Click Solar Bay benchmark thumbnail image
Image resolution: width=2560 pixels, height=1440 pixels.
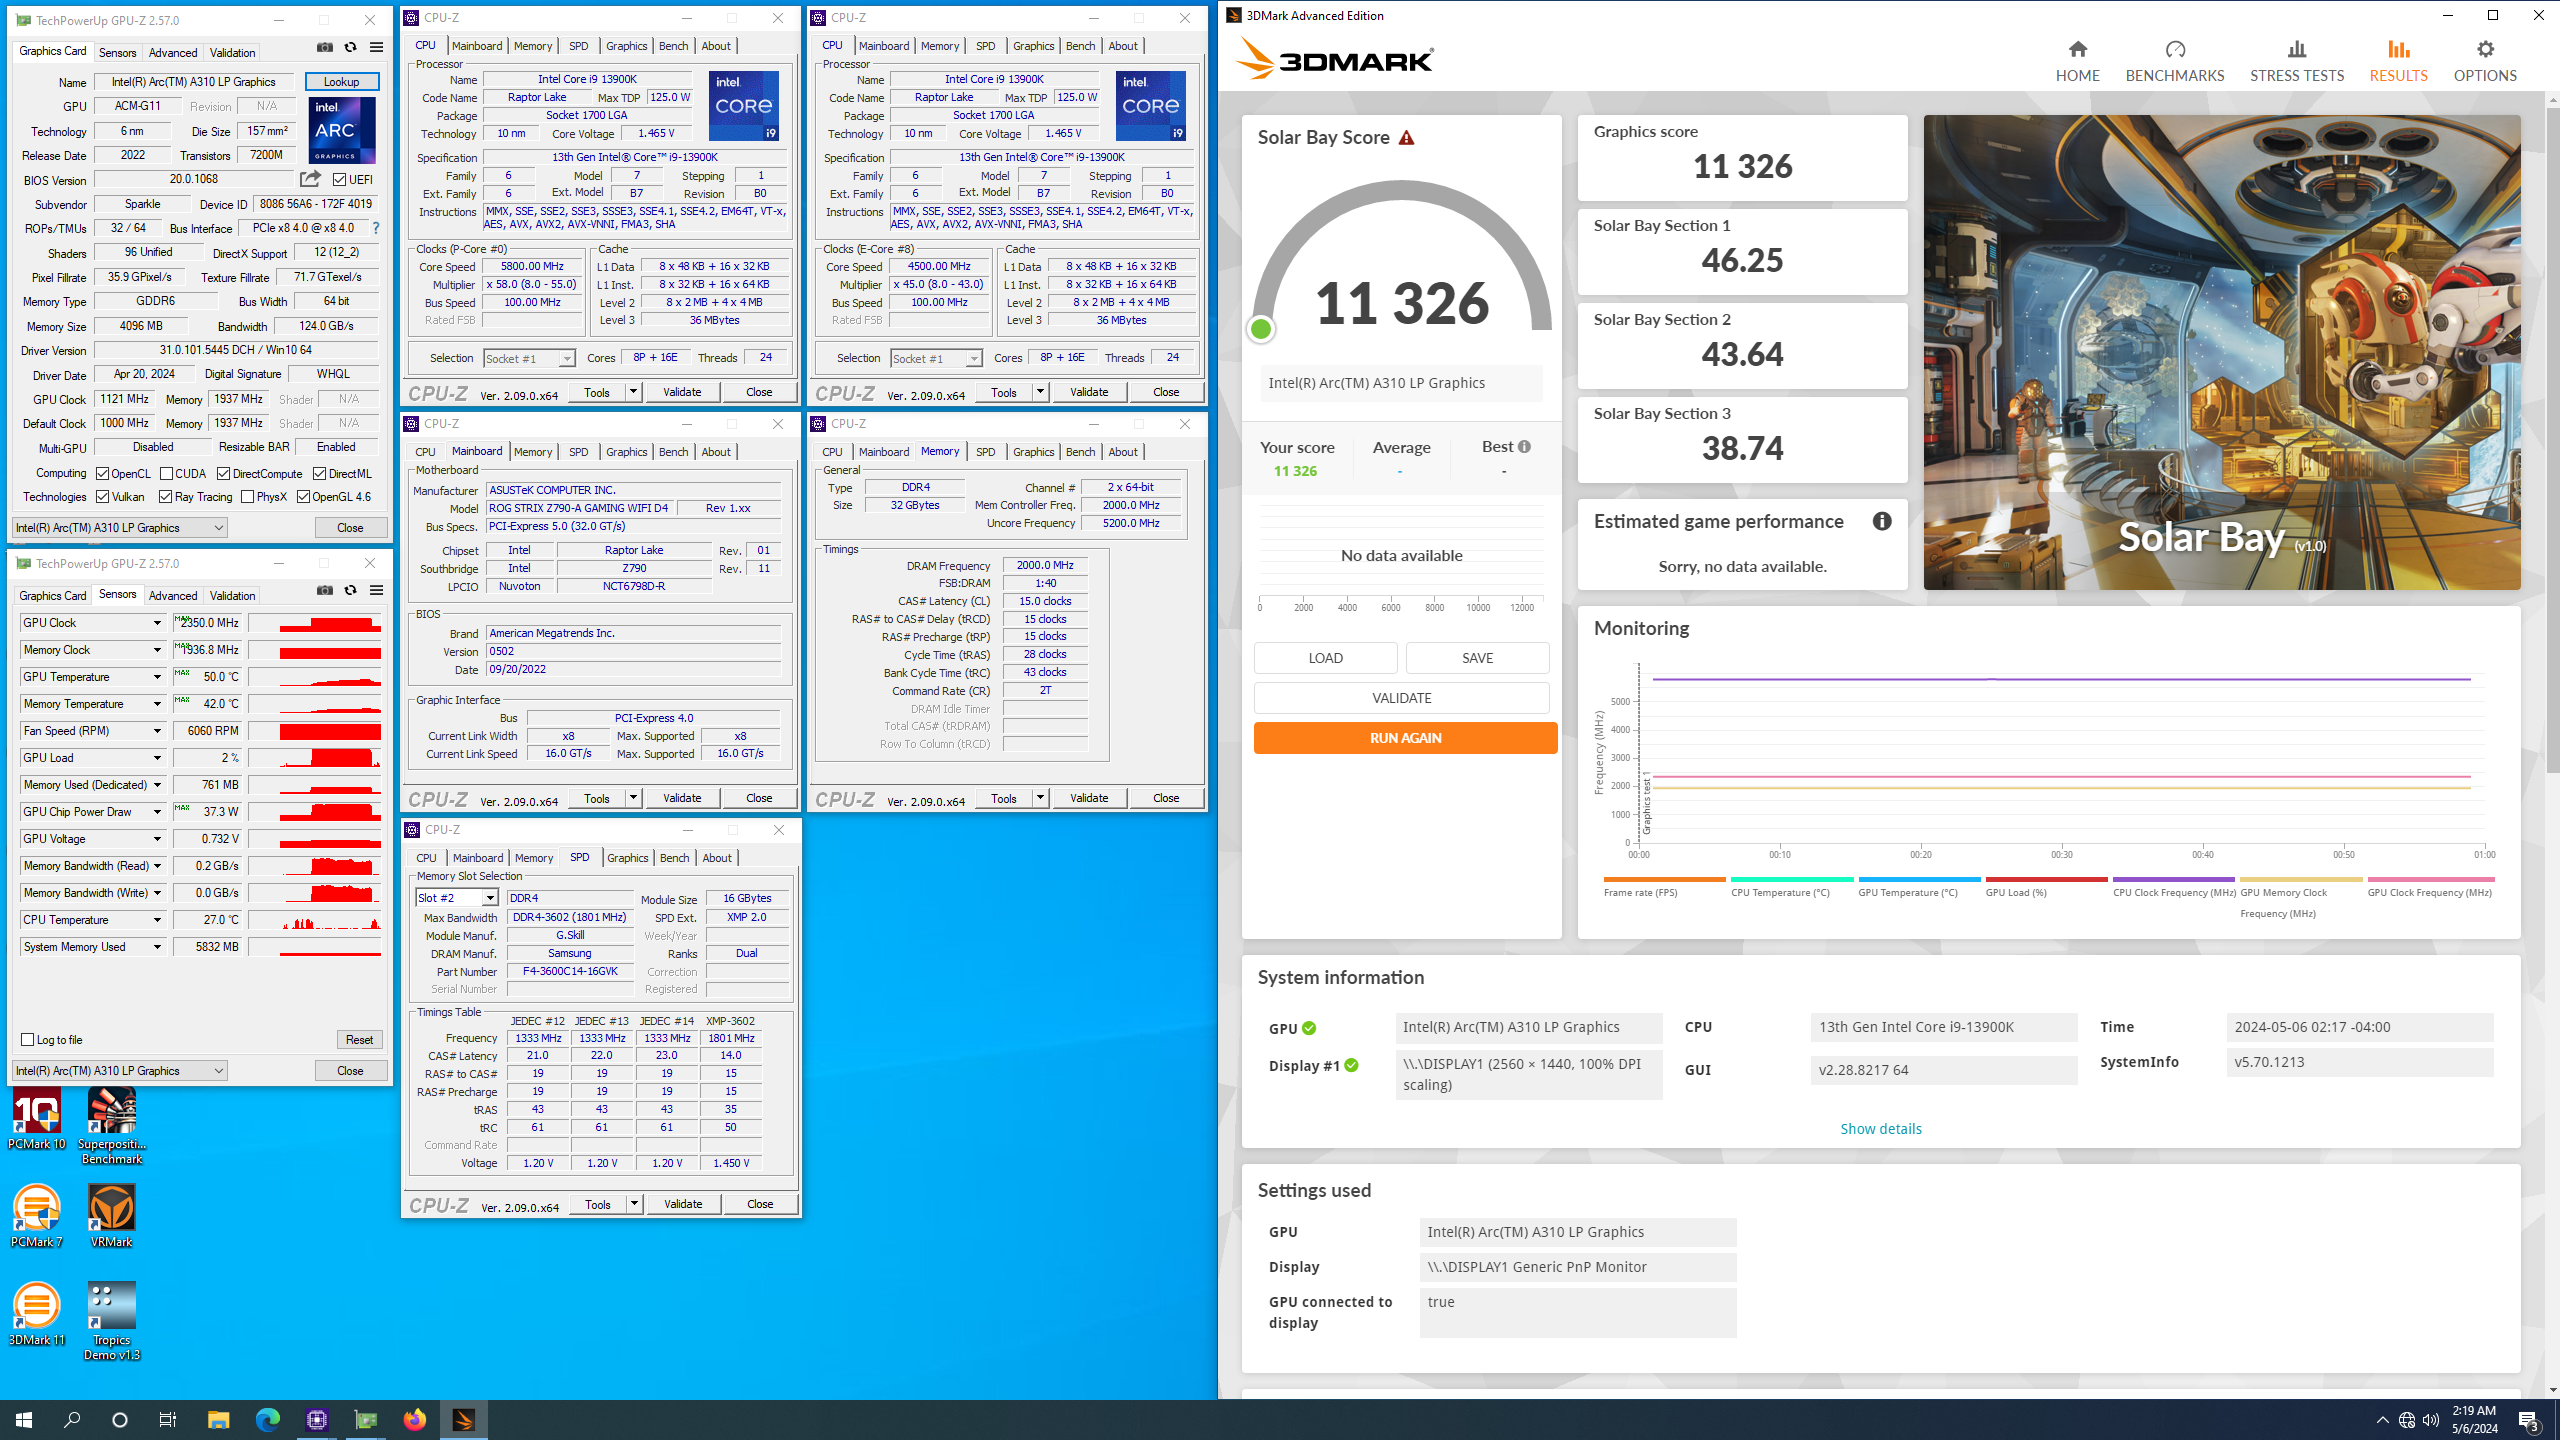point(2221,352)
